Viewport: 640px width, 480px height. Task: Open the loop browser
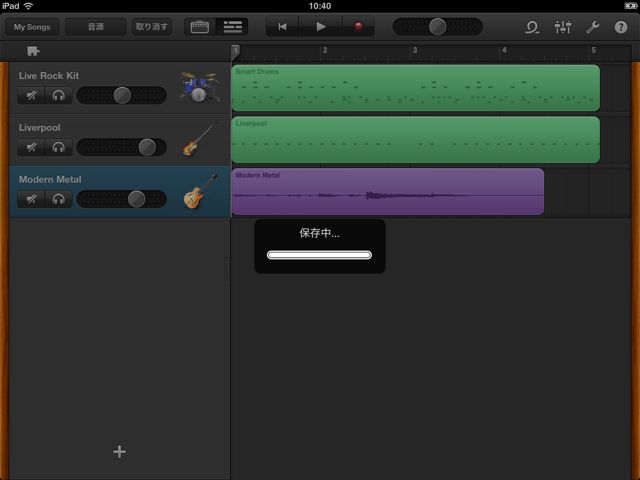point(532,27)
